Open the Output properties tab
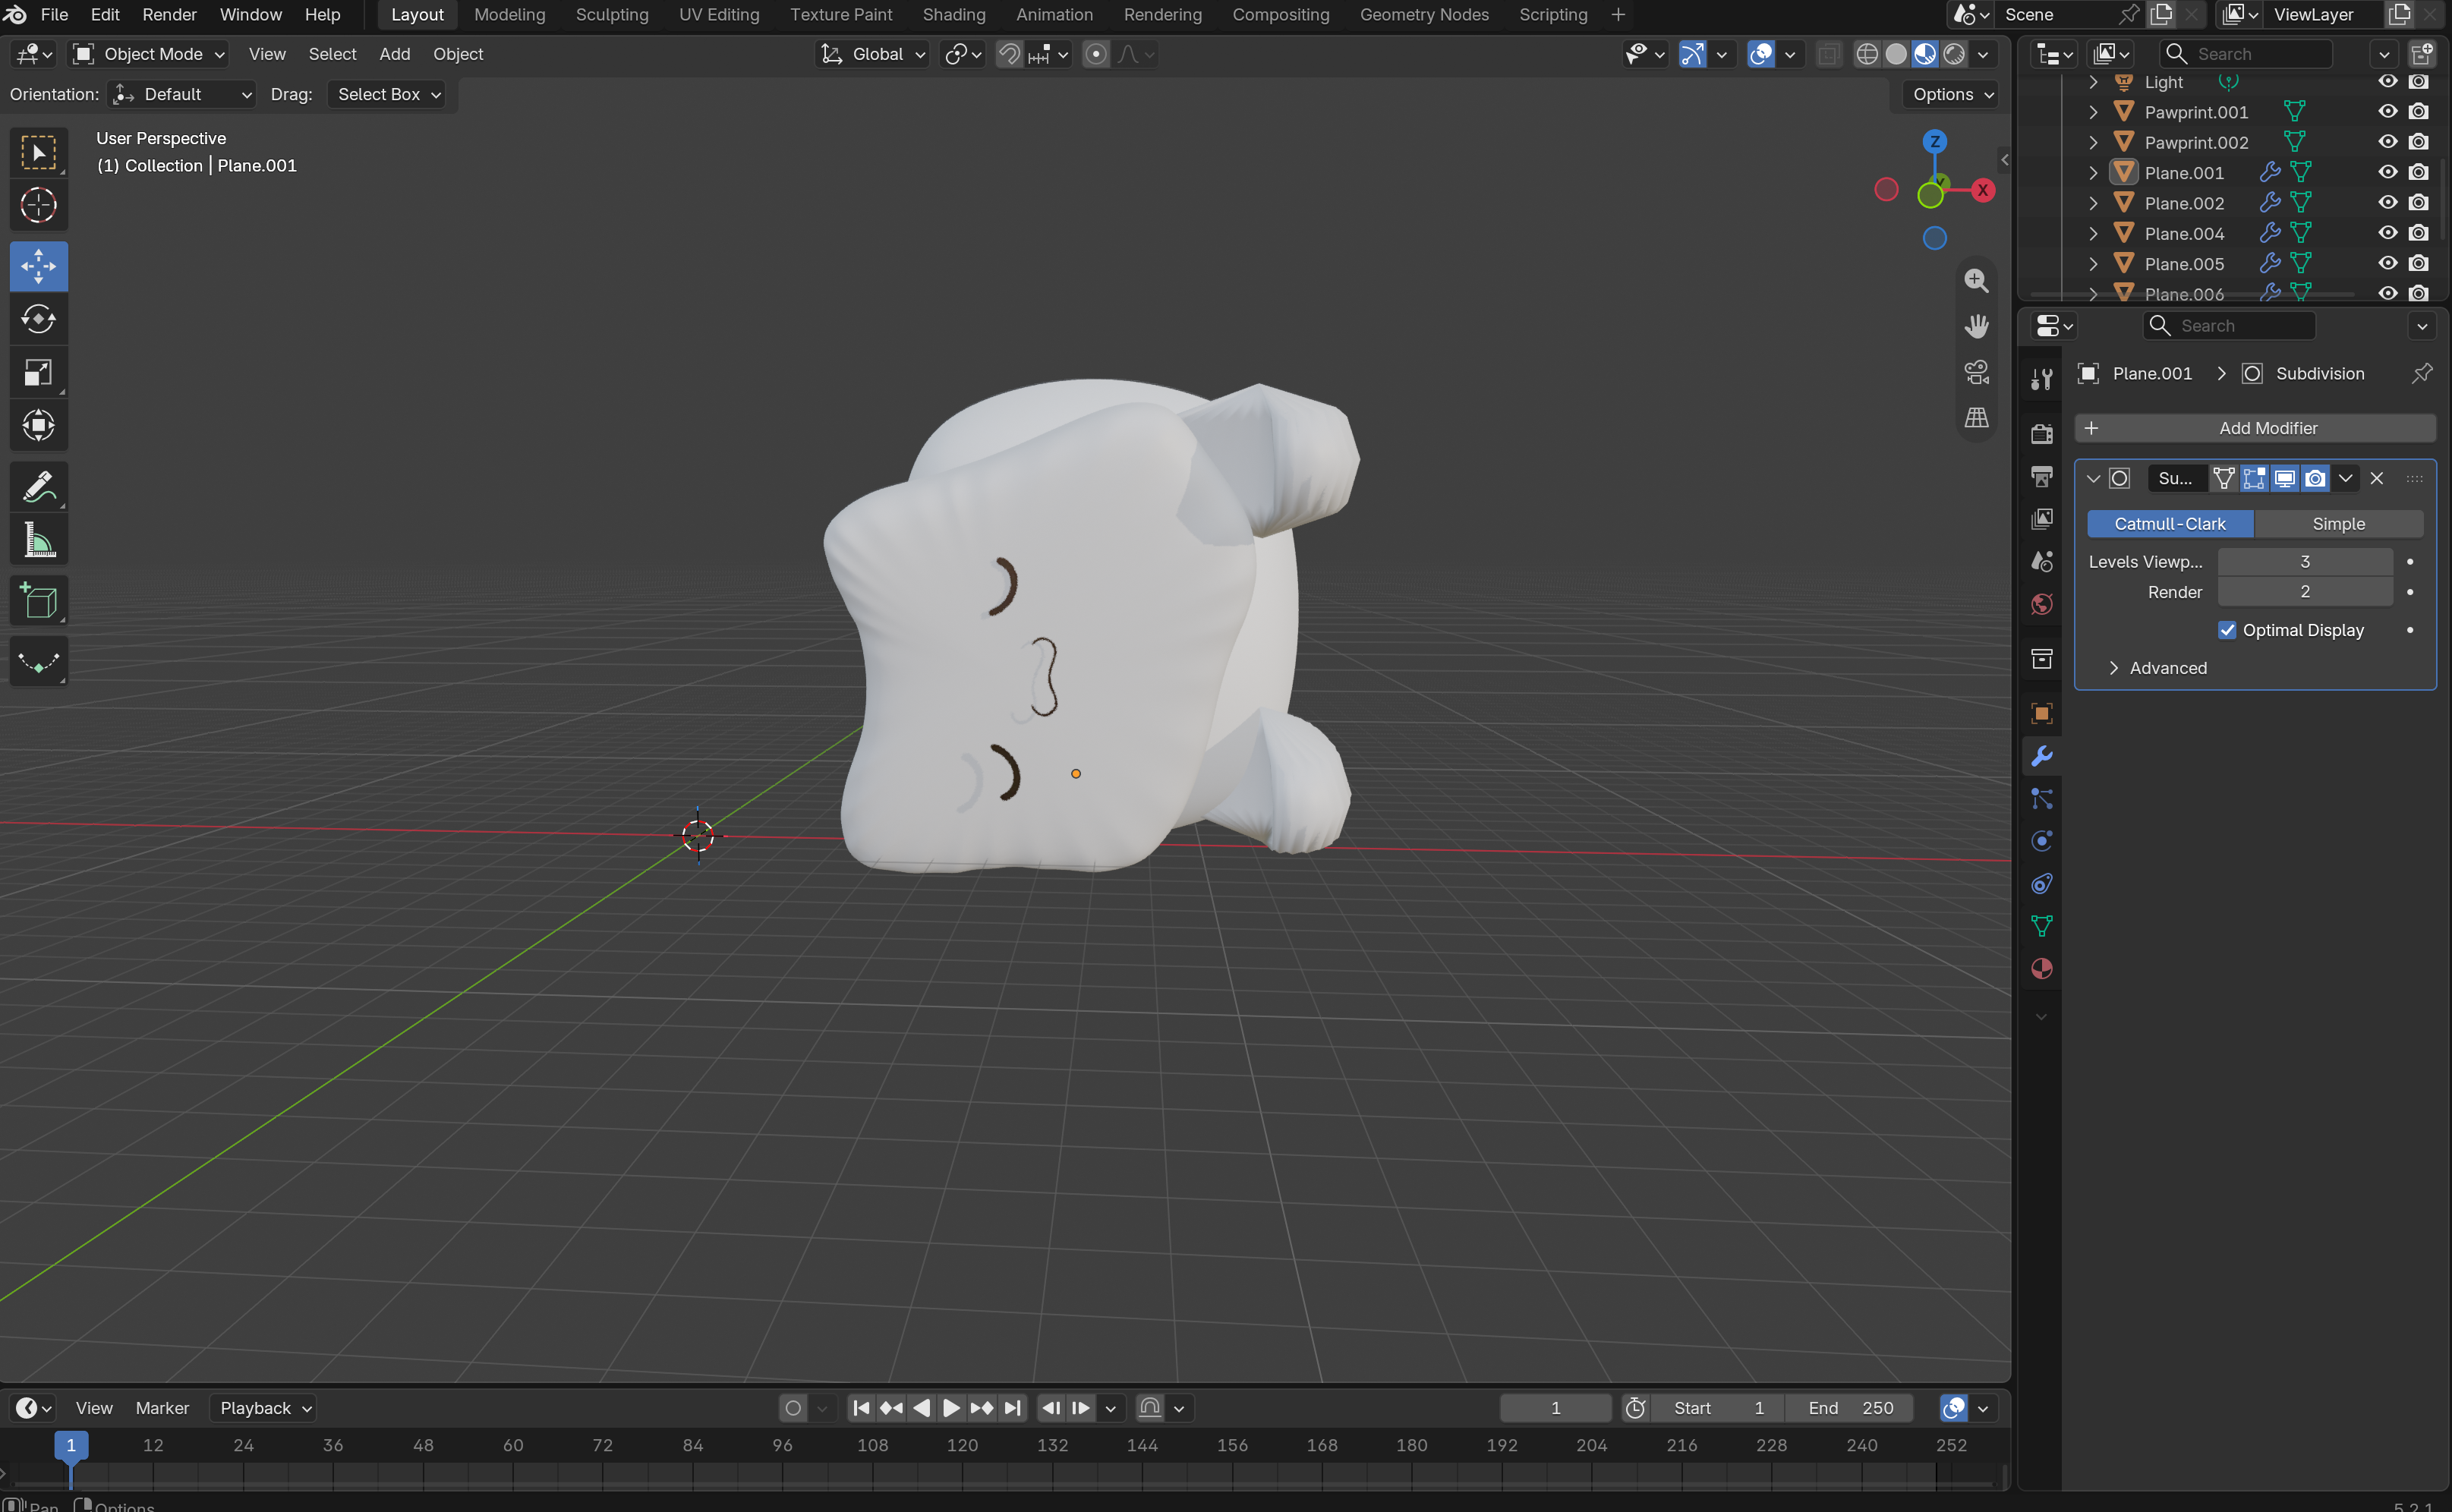 (2041, 476)
